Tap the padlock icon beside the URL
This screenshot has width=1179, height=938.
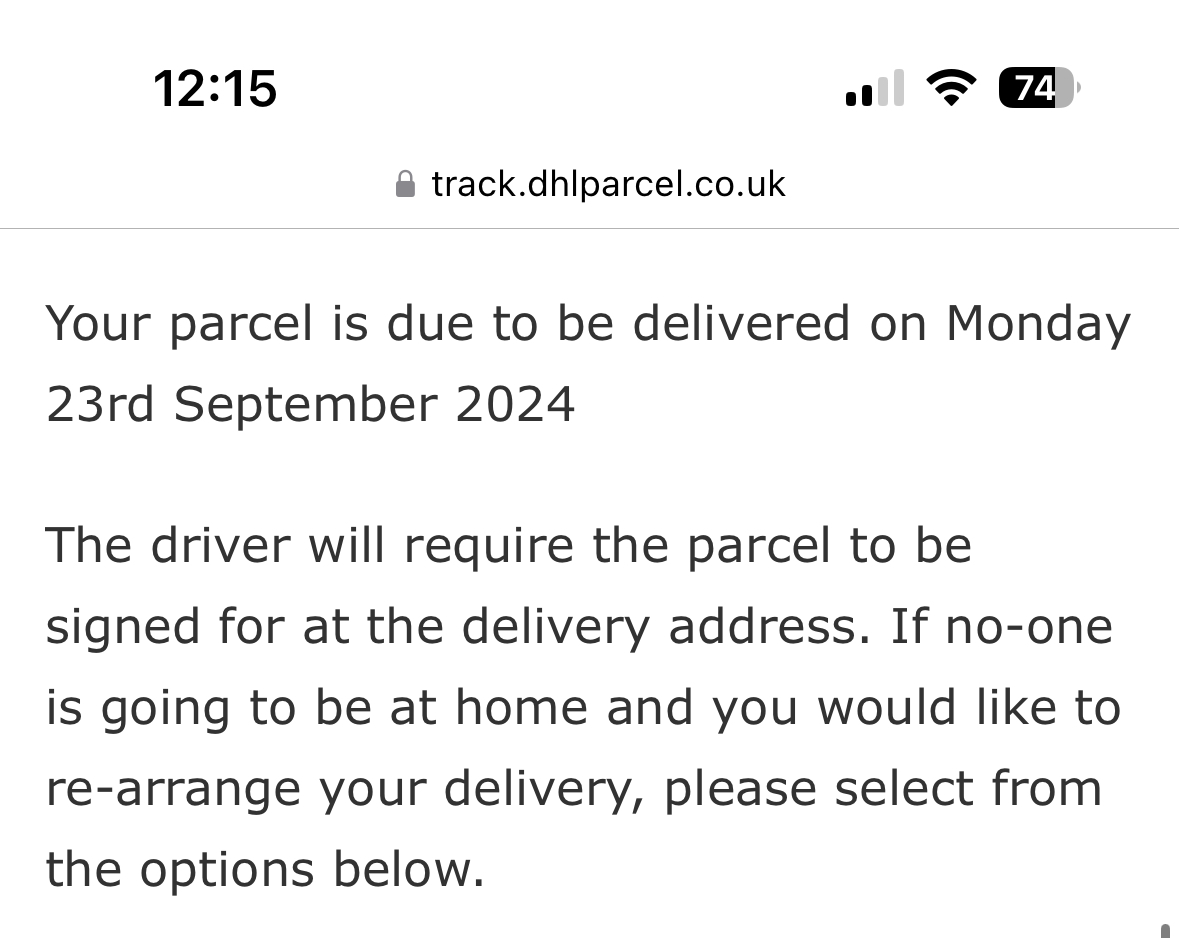point(405,185)
